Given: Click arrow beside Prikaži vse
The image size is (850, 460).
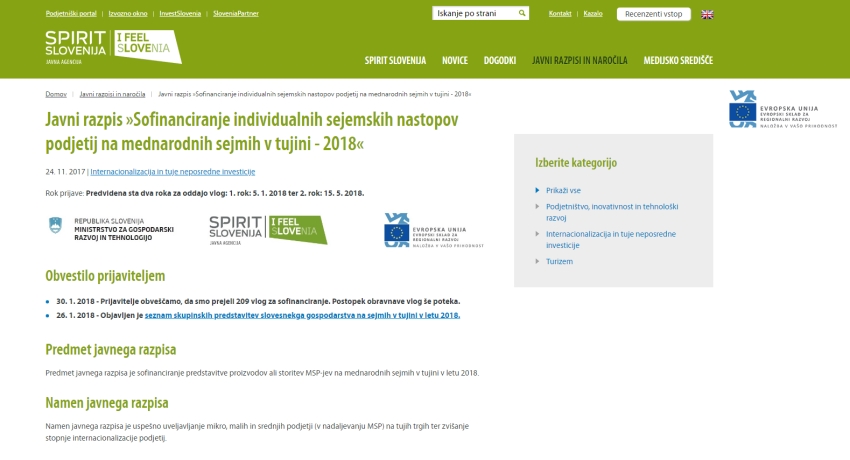Looking at the screenshot, I should (537, 190).
